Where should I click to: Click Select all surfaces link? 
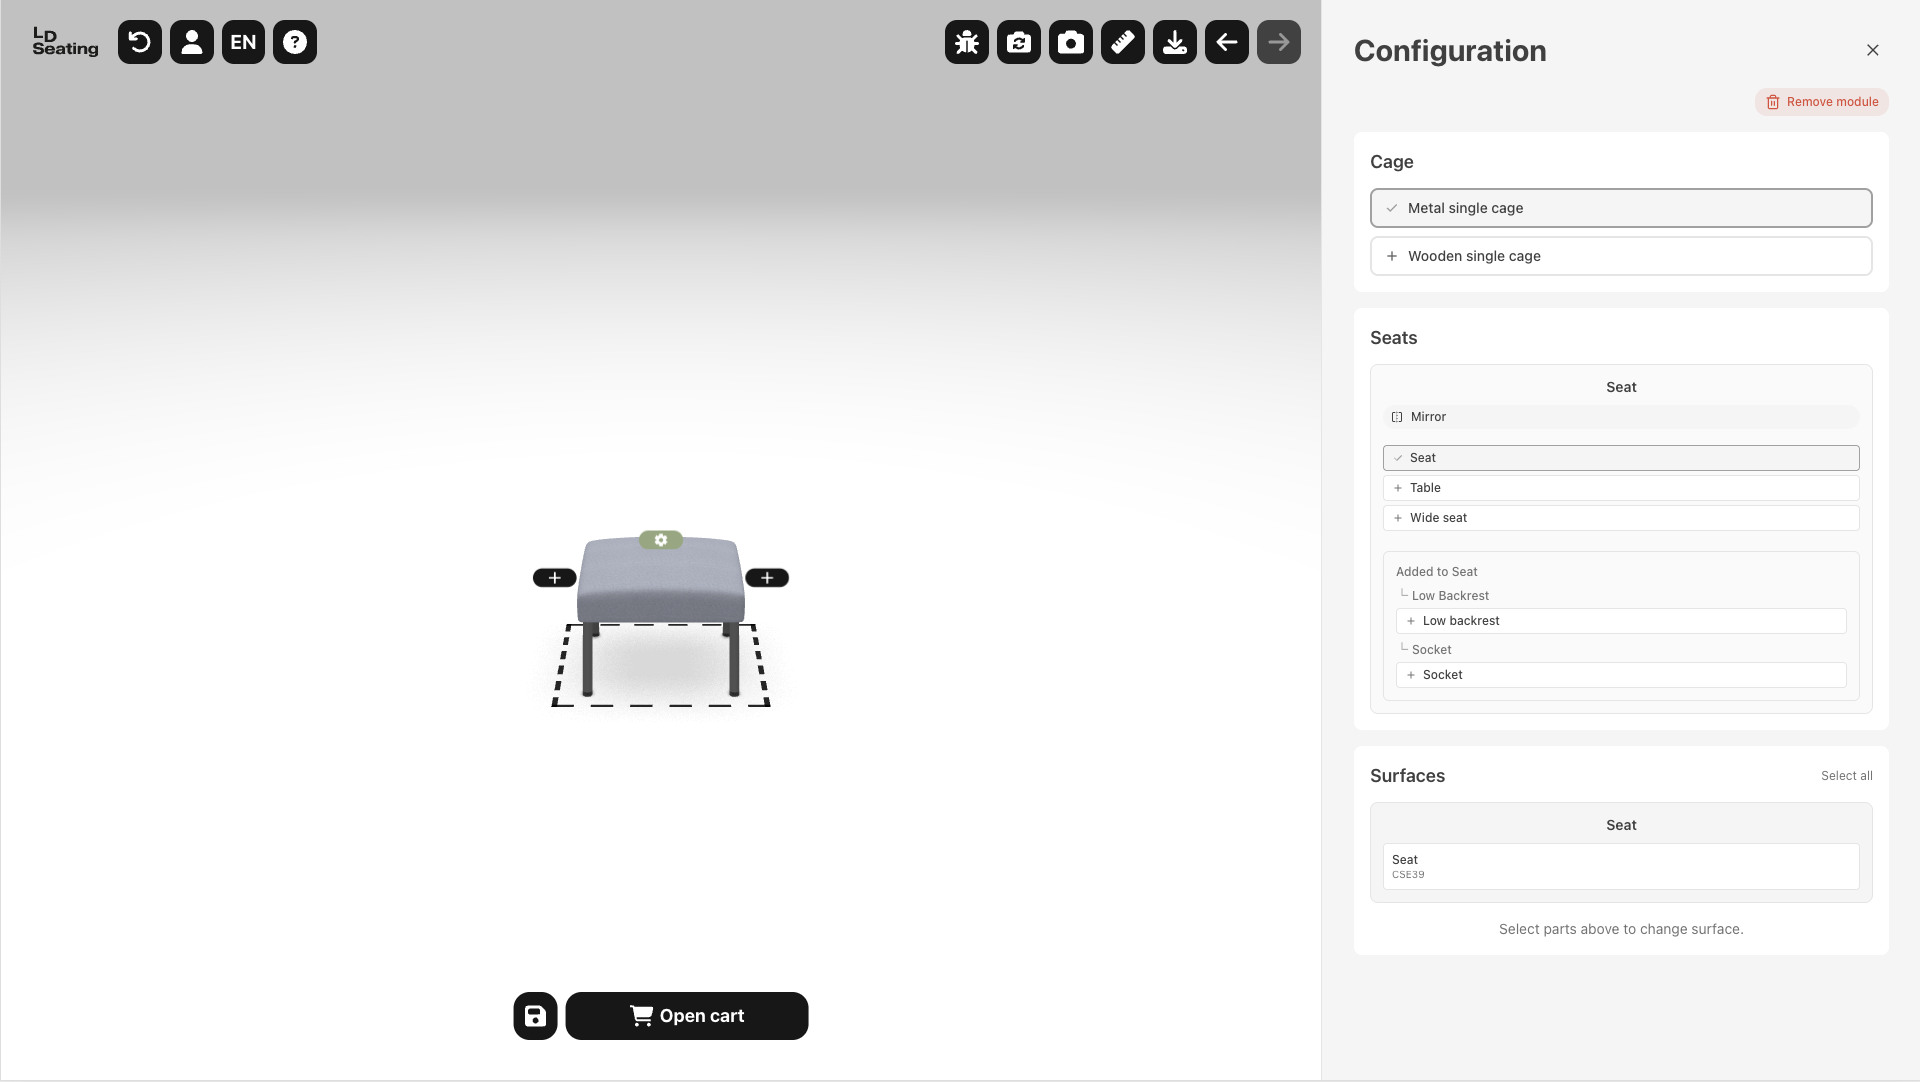tap(1846, 776)
